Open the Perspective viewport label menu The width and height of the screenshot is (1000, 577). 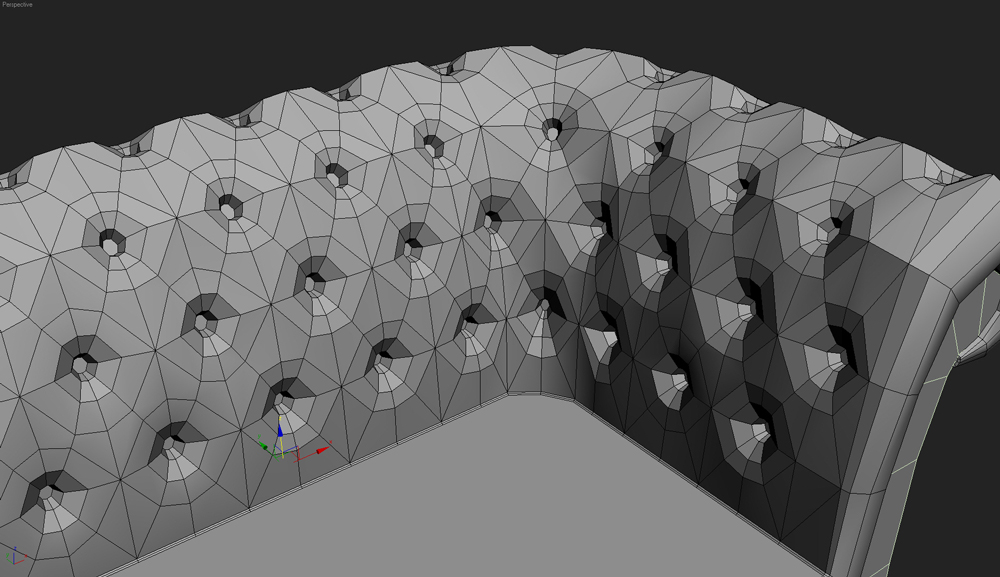18,5
